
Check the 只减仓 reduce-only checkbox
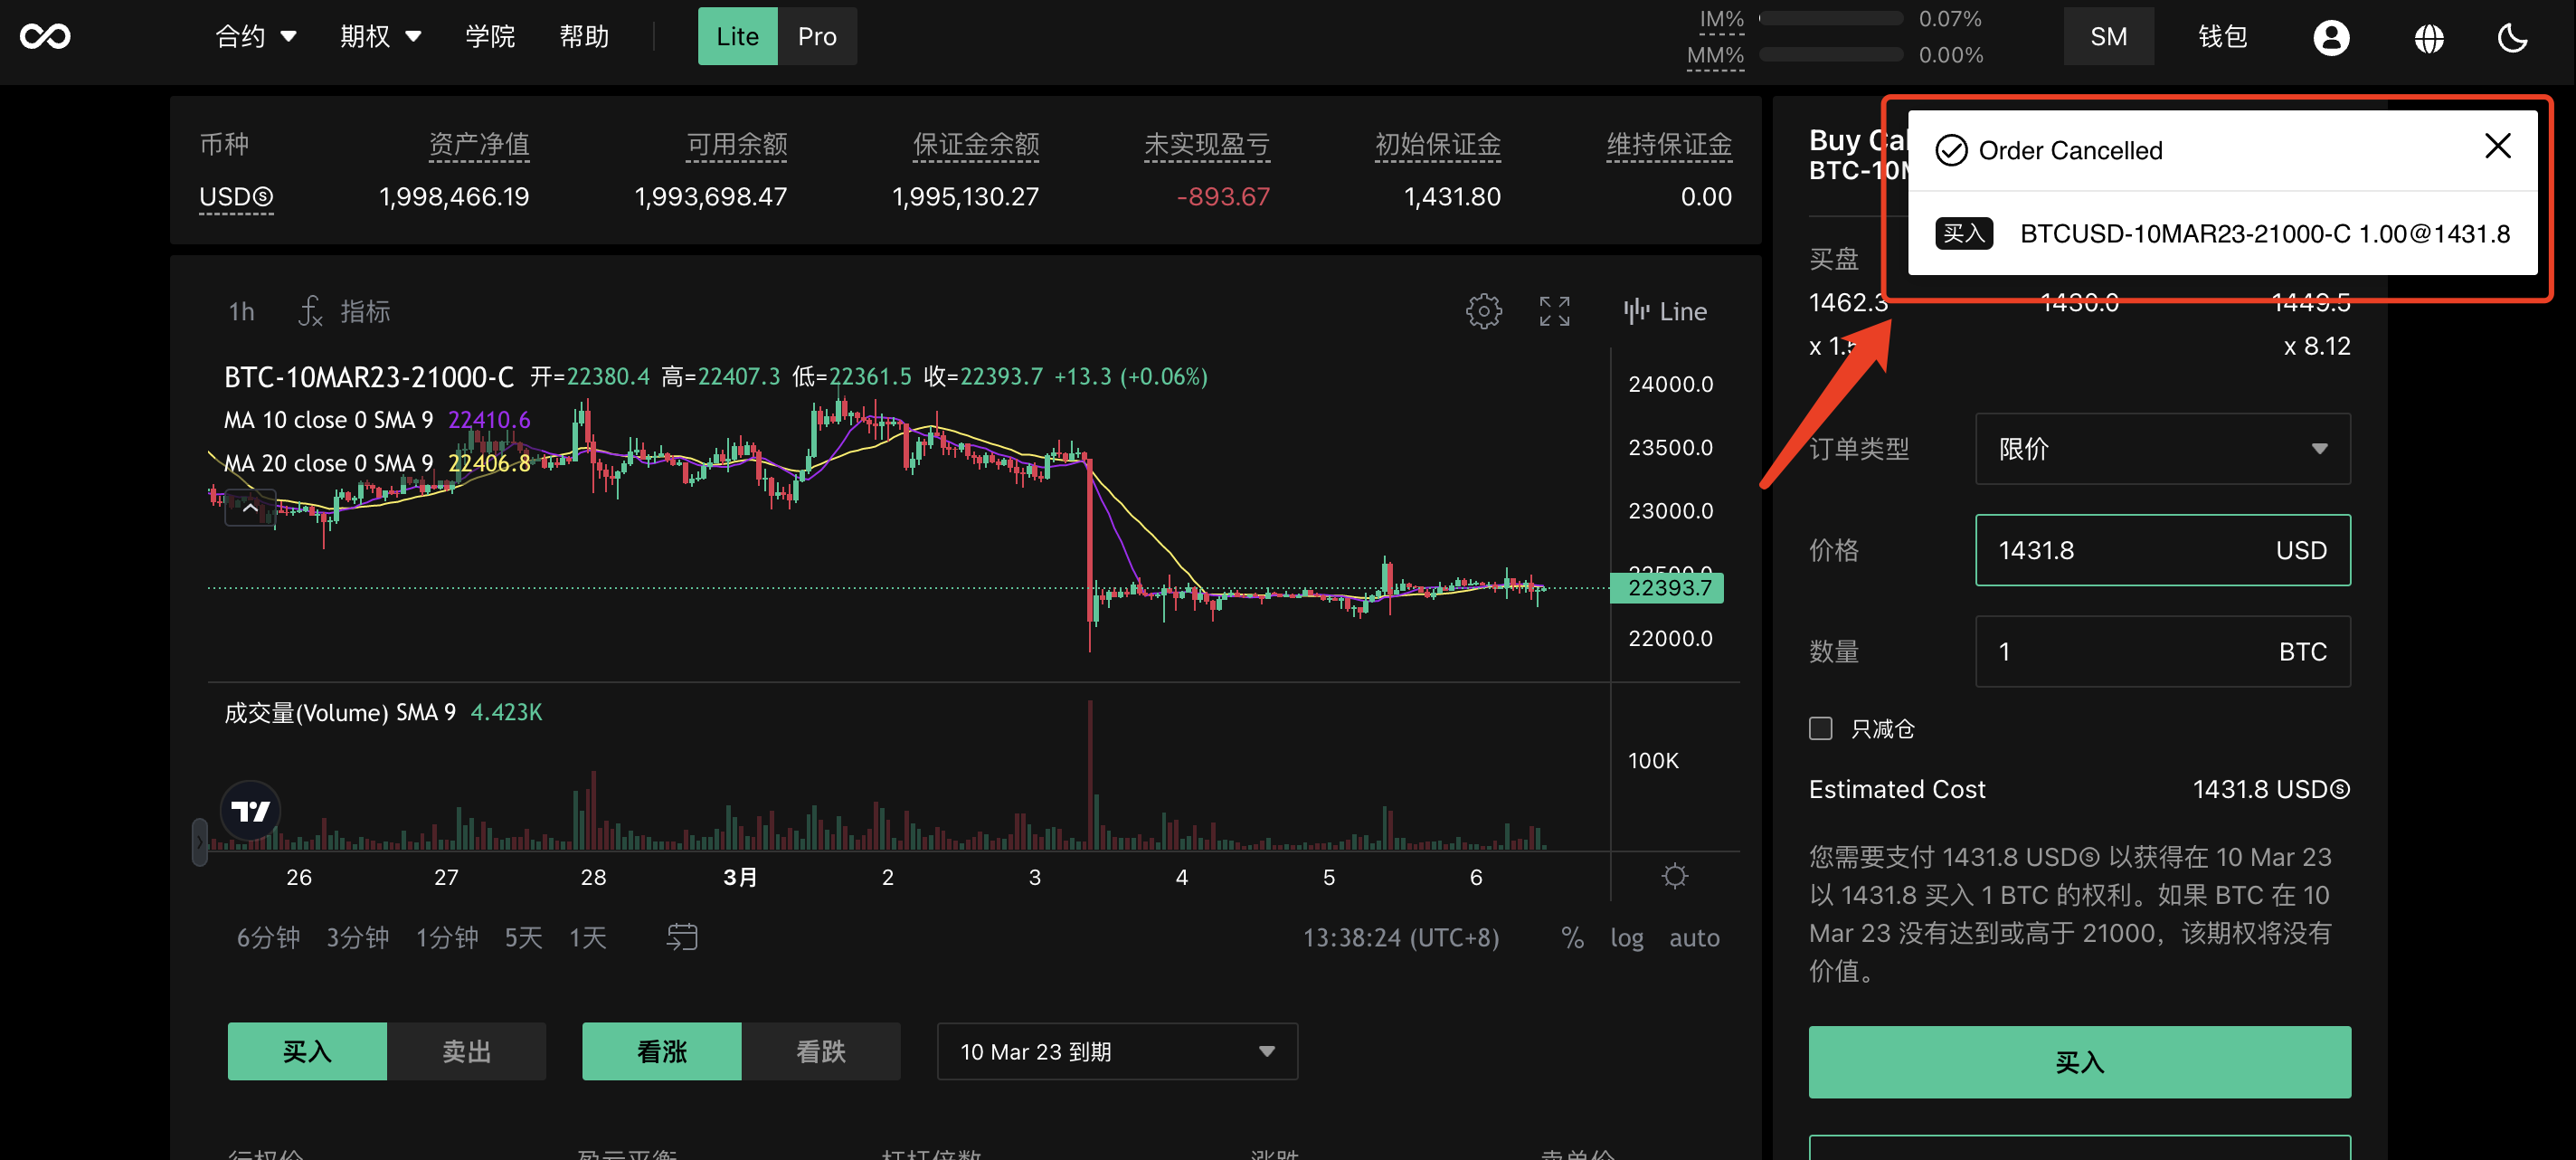coord(1820,728)
